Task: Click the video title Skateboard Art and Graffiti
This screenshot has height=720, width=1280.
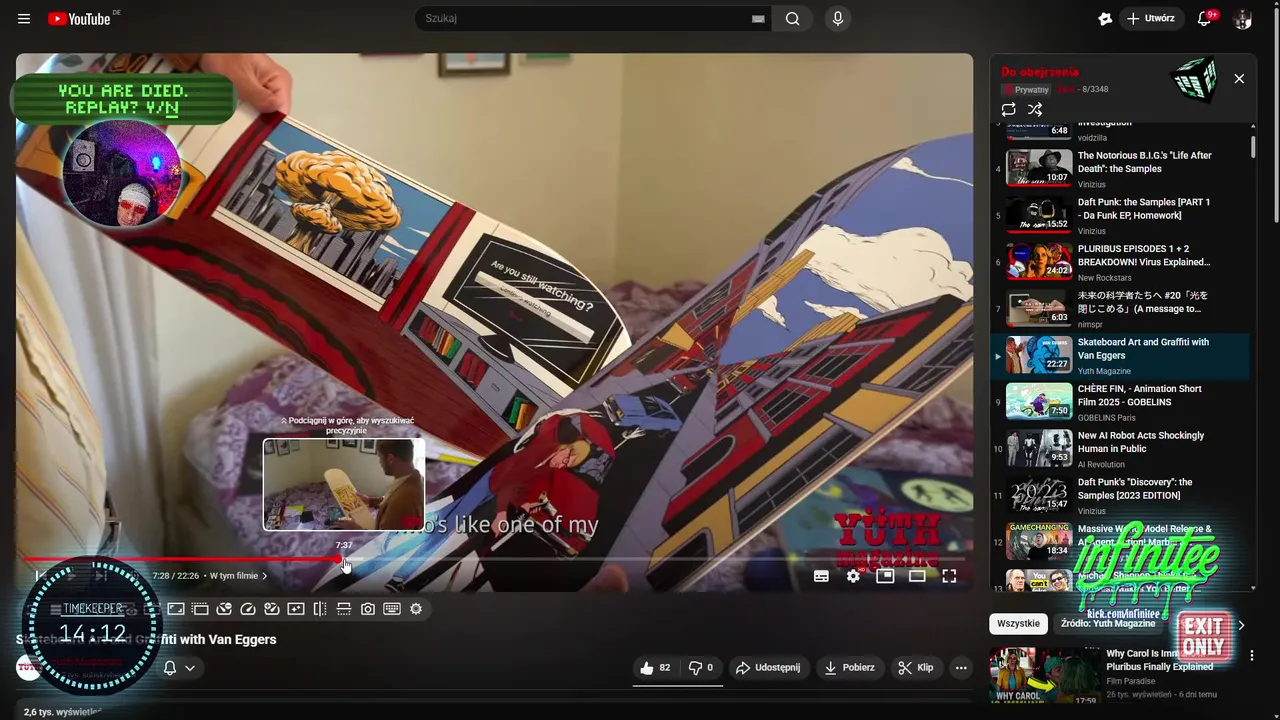Action: coord(146,639)
